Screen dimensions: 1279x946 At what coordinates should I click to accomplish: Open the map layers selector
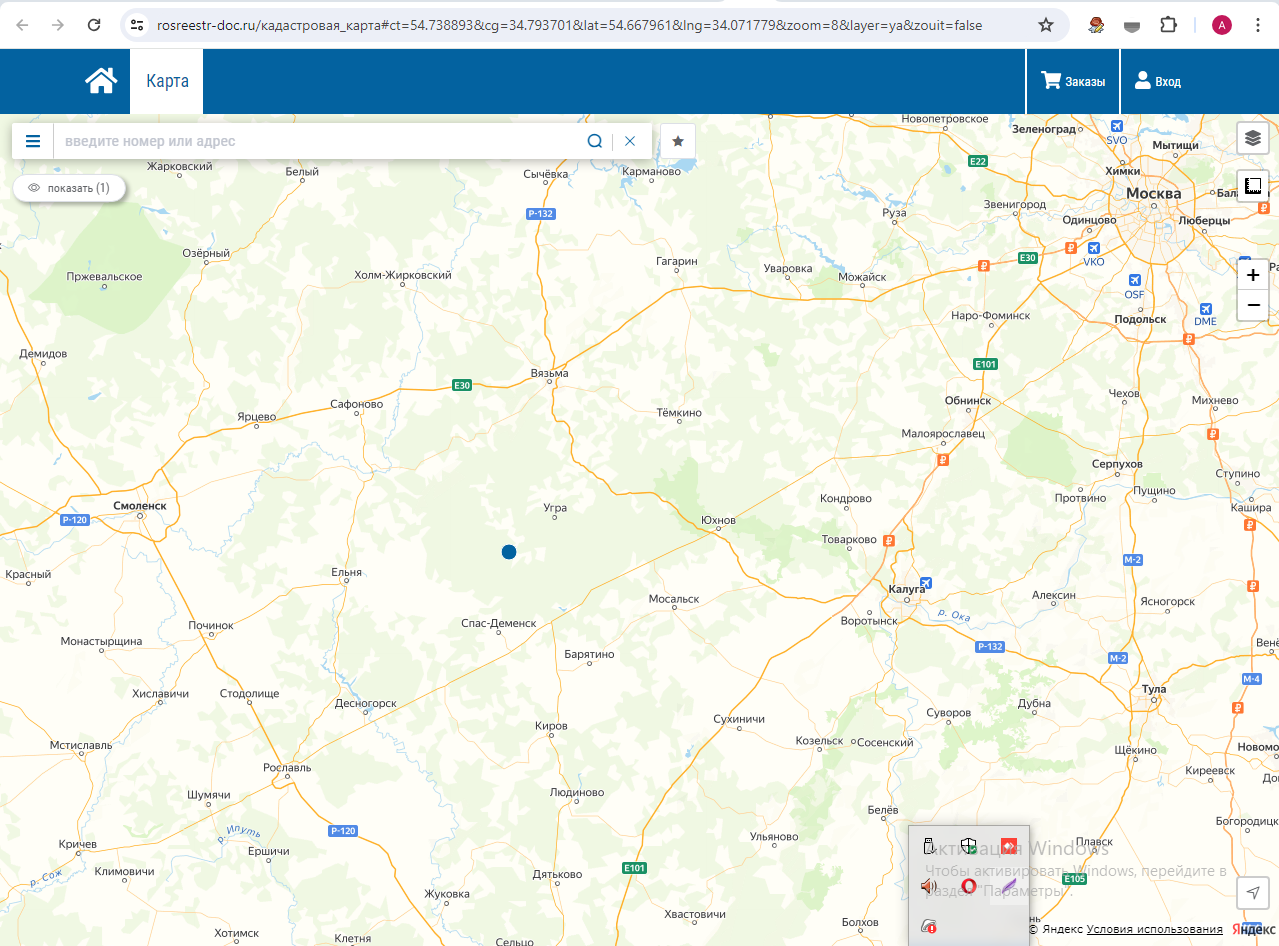[x=1253, y=138]
